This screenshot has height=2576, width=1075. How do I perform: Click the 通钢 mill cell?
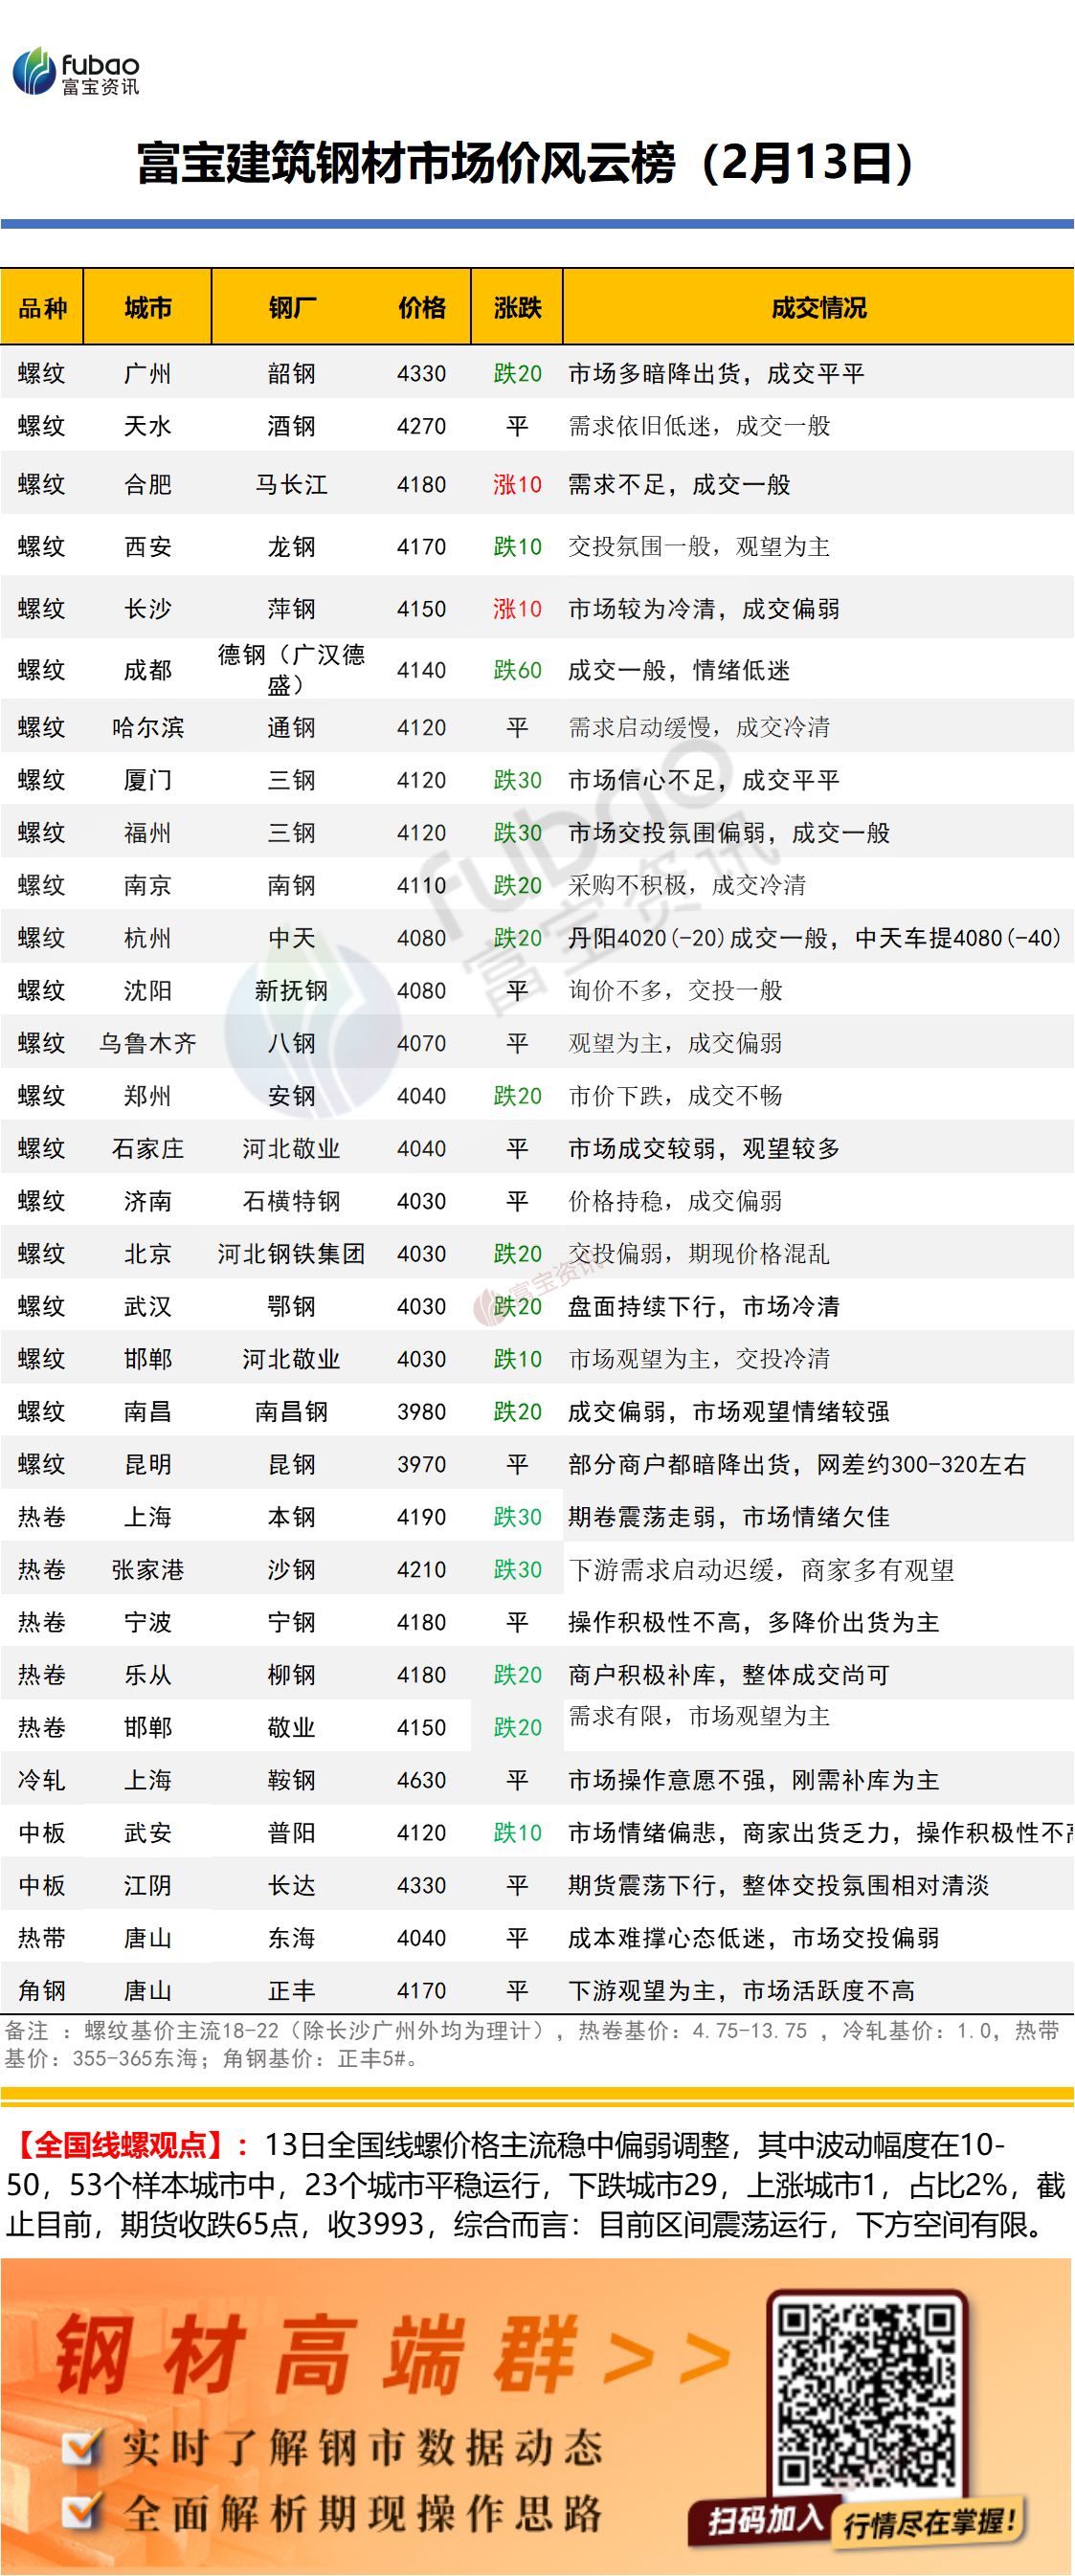coord(292,727)
